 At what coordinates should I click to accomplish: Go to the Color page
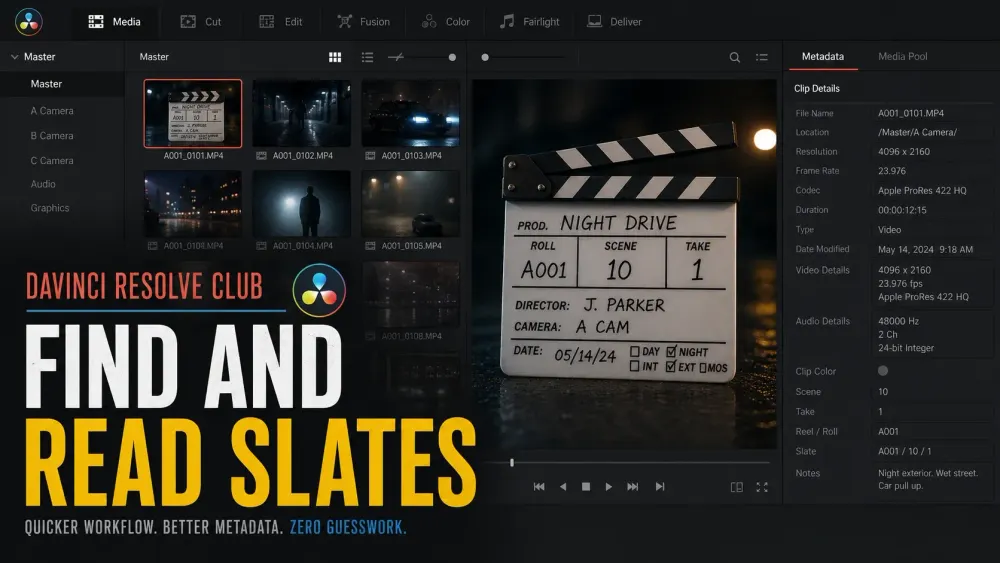(x=446, y=22)
